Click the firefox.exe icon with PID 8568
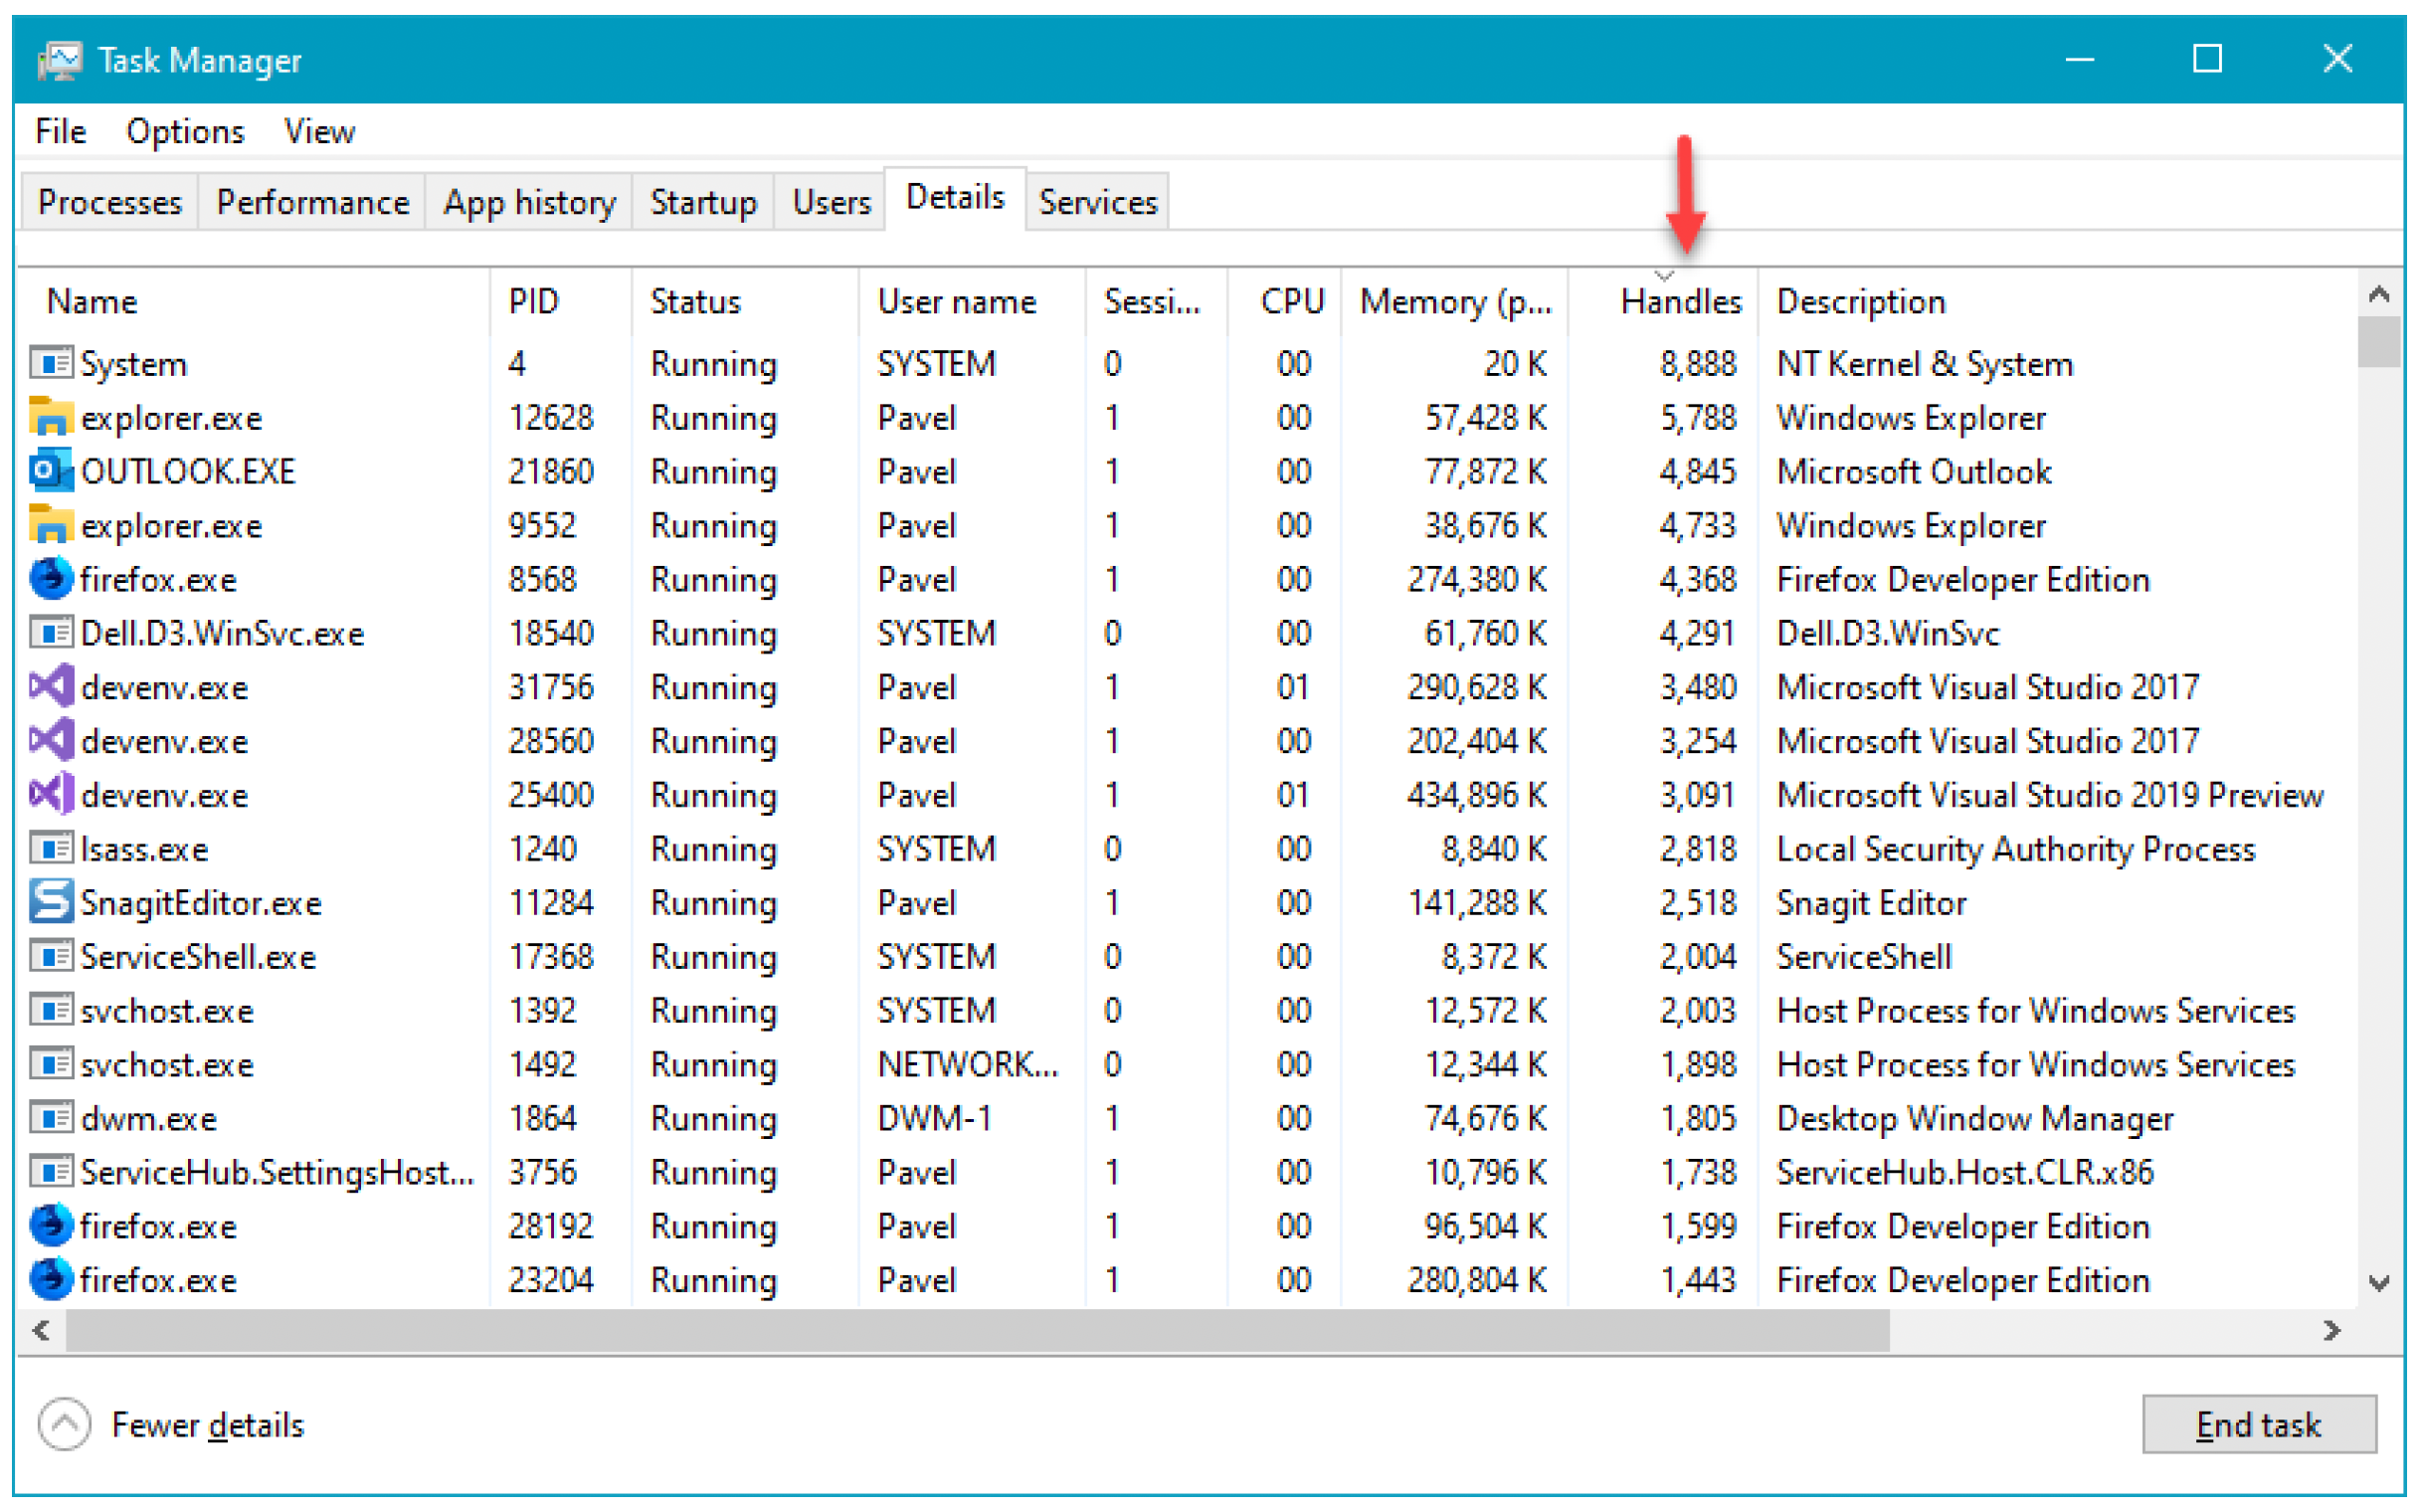Viewport: 2421px width, 1512px height. click(51, 579)
